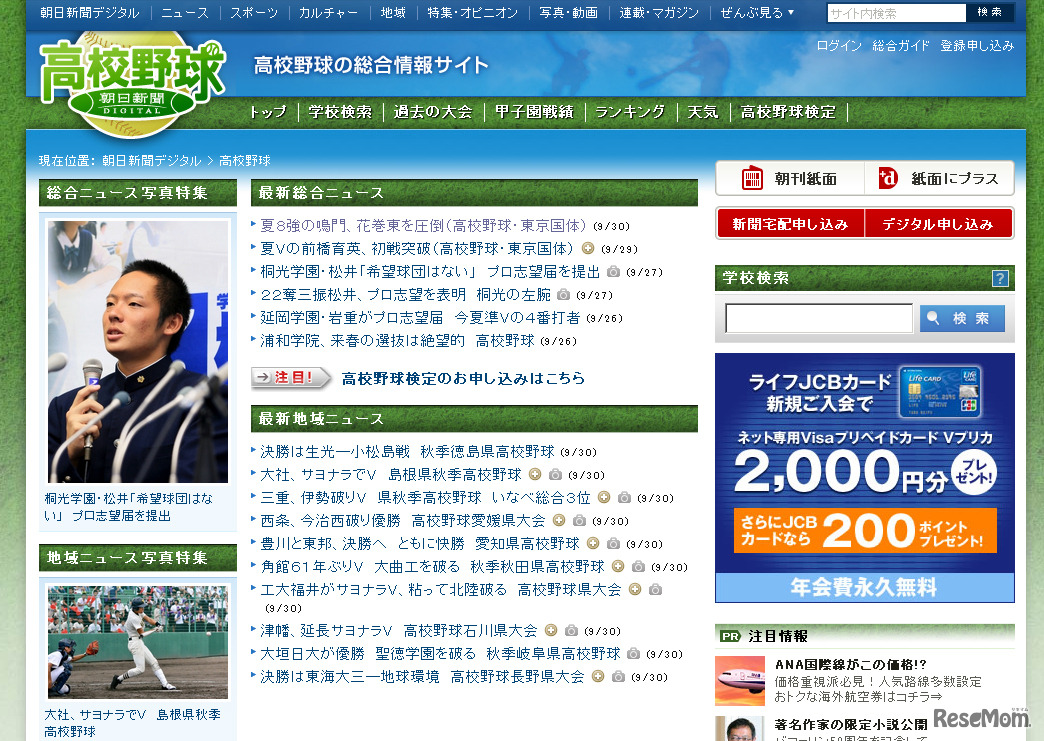Open the 学校検索 help question mark icon

tap(999, 278)
